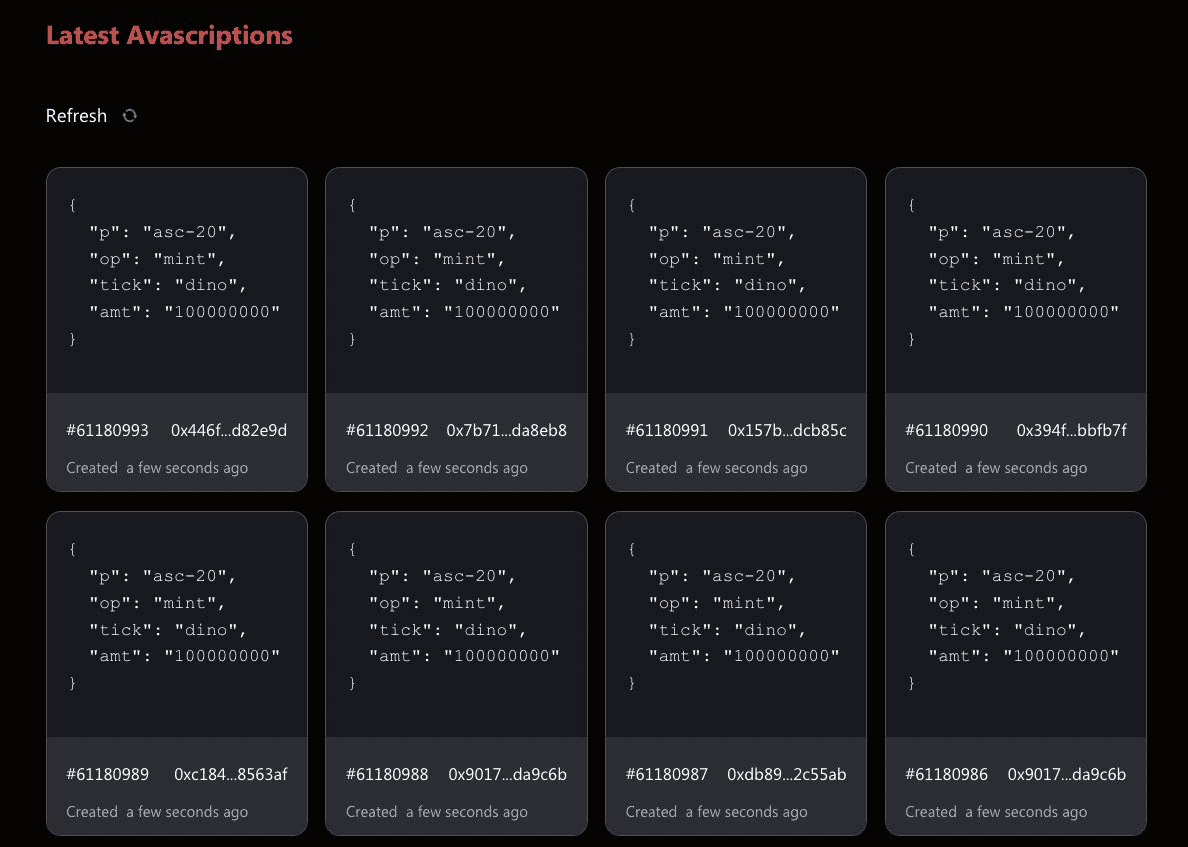The image size is (1188, 847).
Task: Click the Refresh text label
Action: [76, 116]
